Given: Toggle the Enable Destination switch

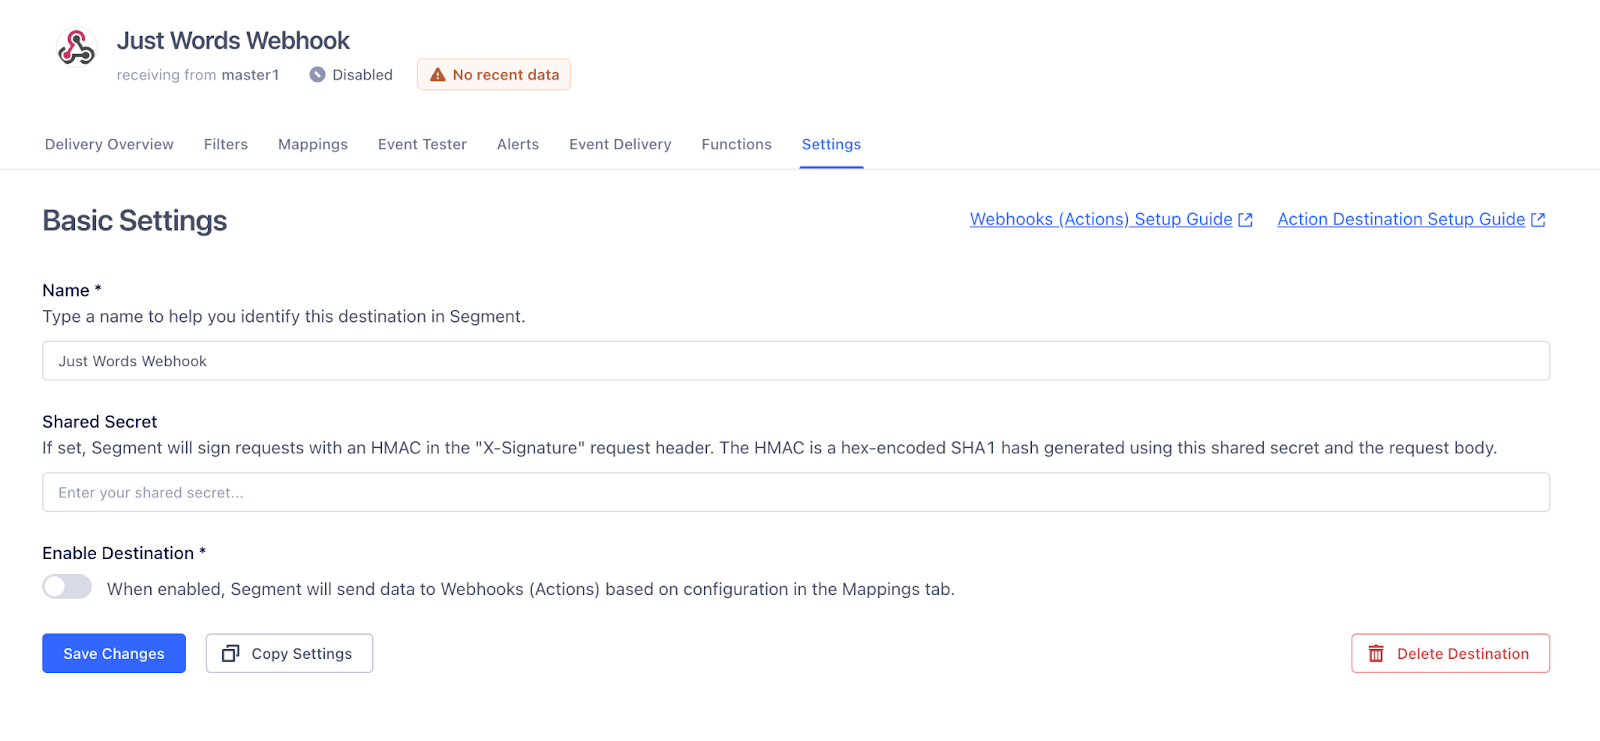Looking at the screenshot, I should 67,587.
